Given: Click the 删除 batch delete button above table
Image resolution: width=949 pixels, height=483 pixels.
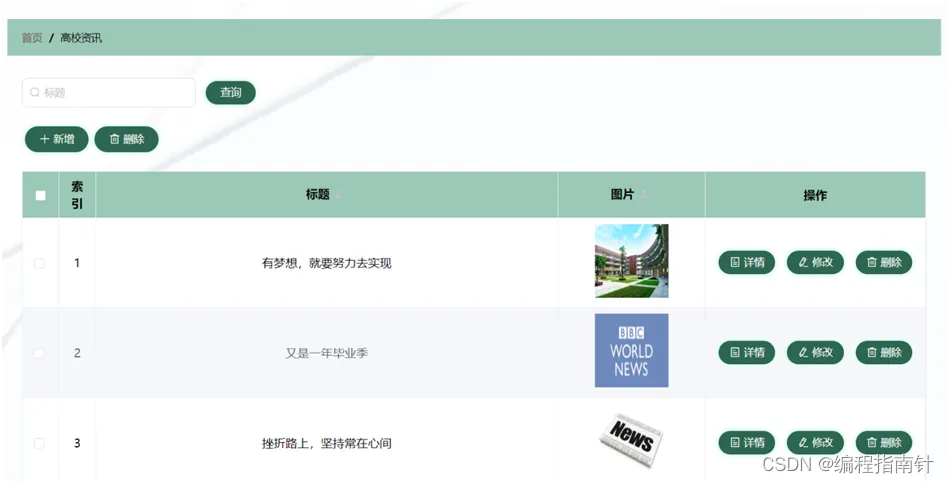Looking at the screenshot, I should pos(126,139).
